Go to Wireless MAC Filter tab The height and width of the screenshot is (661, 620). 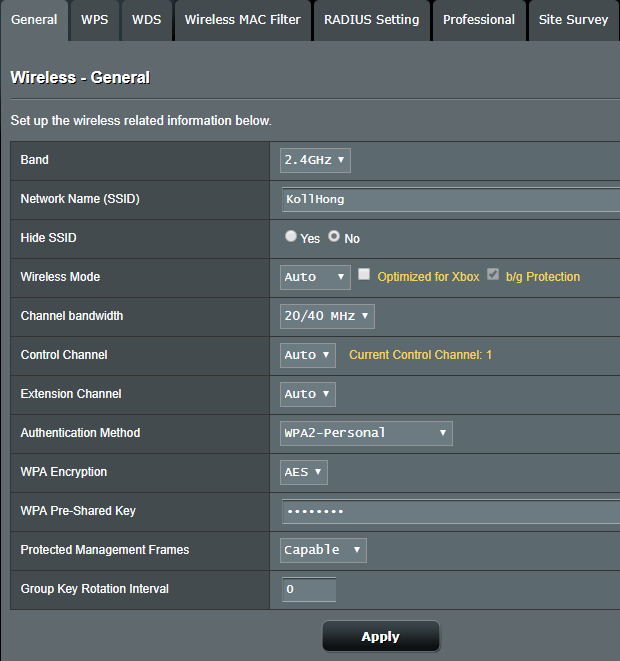(242, 20)
